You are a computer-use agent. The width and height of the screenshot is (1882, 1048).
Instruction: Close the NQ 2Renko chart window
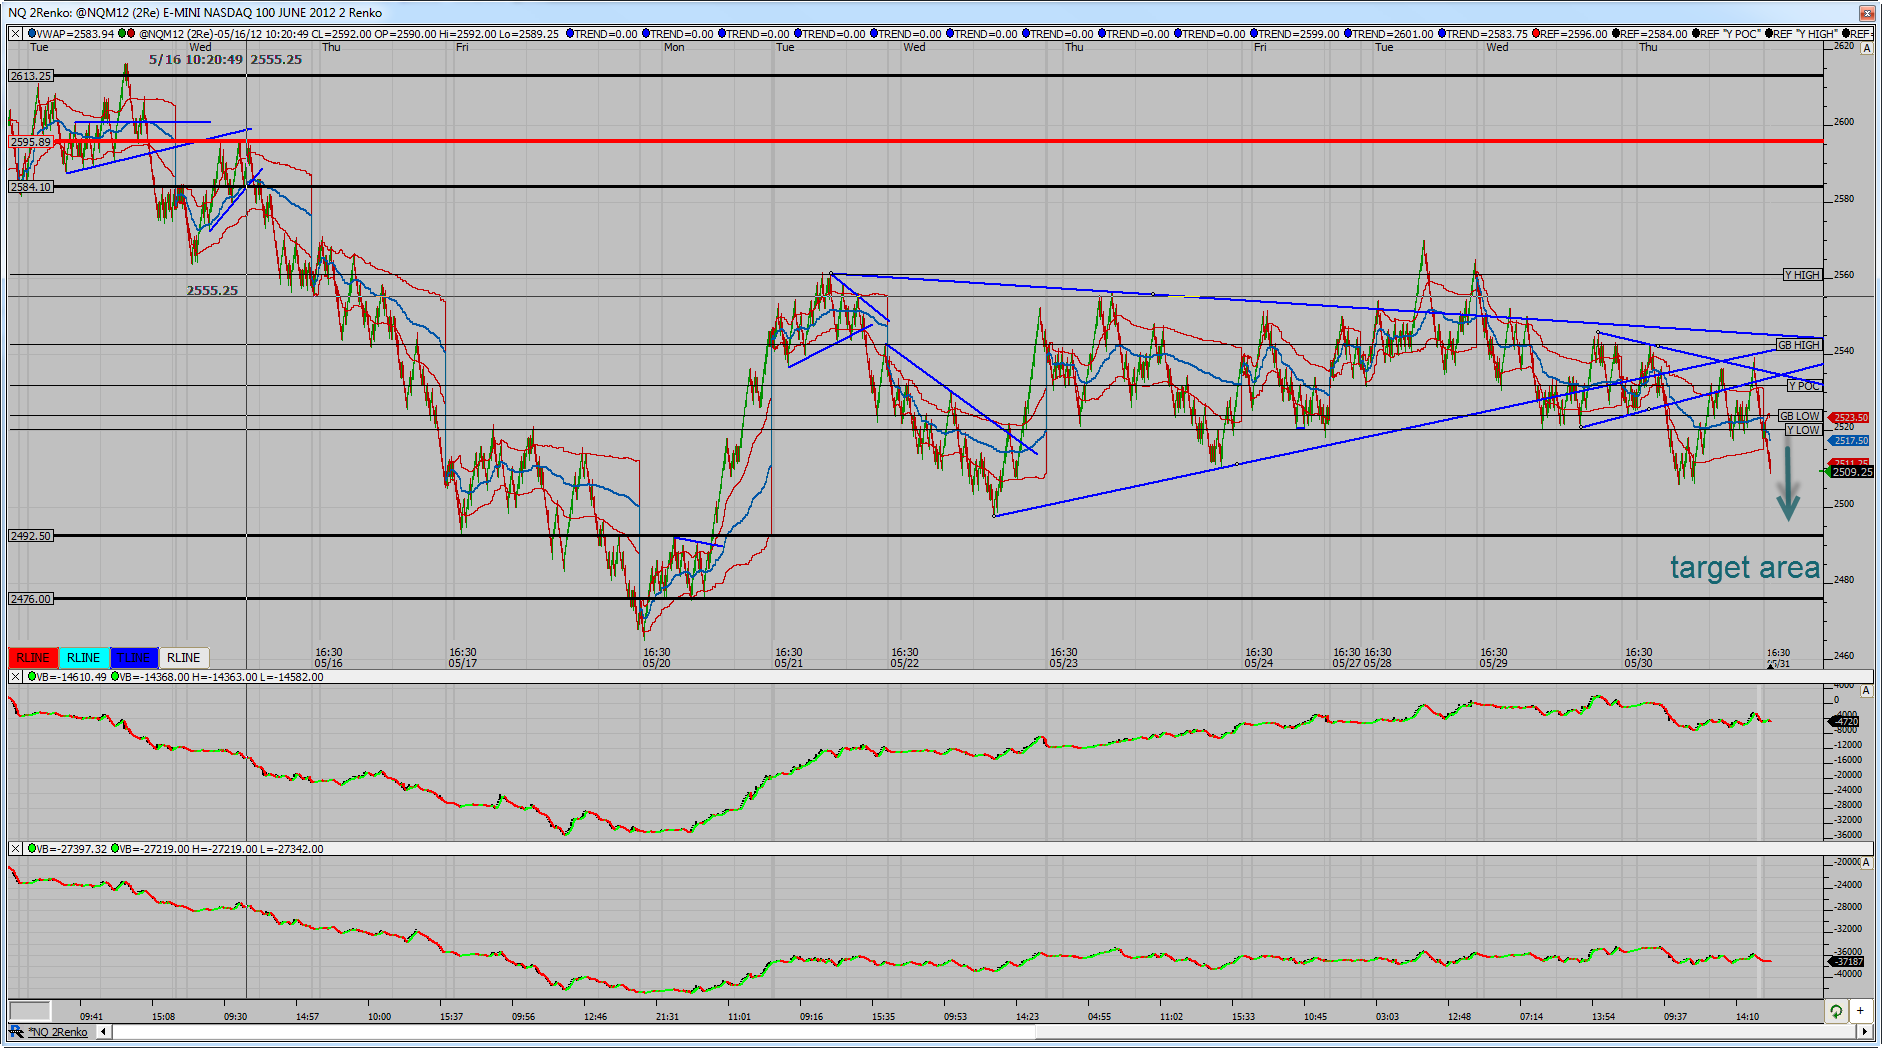pos(1866,13)
